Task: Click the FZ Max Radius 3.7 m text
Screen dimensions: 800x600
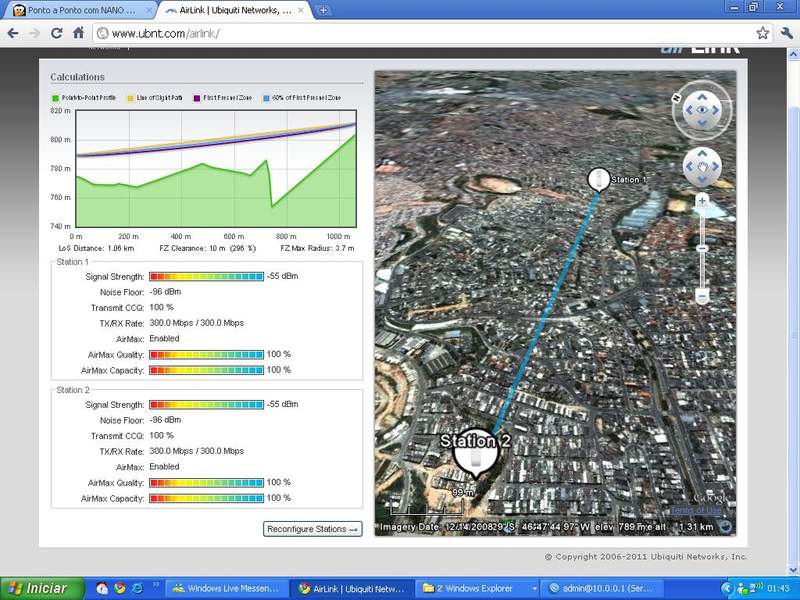Action: coord(317,248)
